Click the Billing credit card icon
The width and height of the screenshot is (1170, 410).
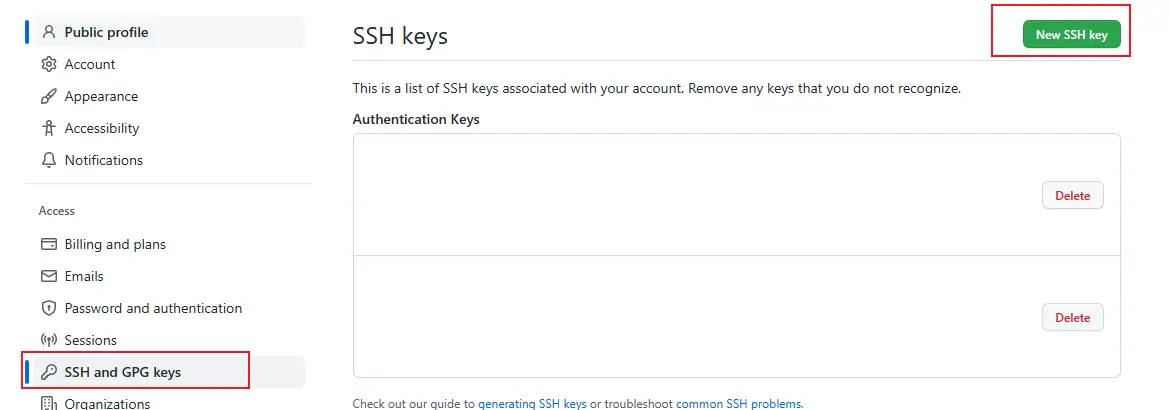(x=49, y=244)
